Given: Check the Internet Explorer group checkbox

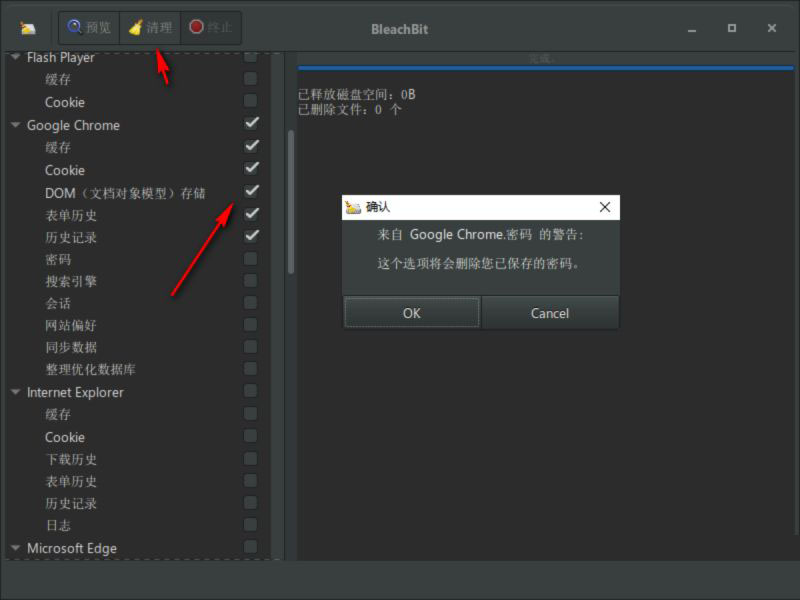Looking at the screenshot, I should (x=250, y=391).
